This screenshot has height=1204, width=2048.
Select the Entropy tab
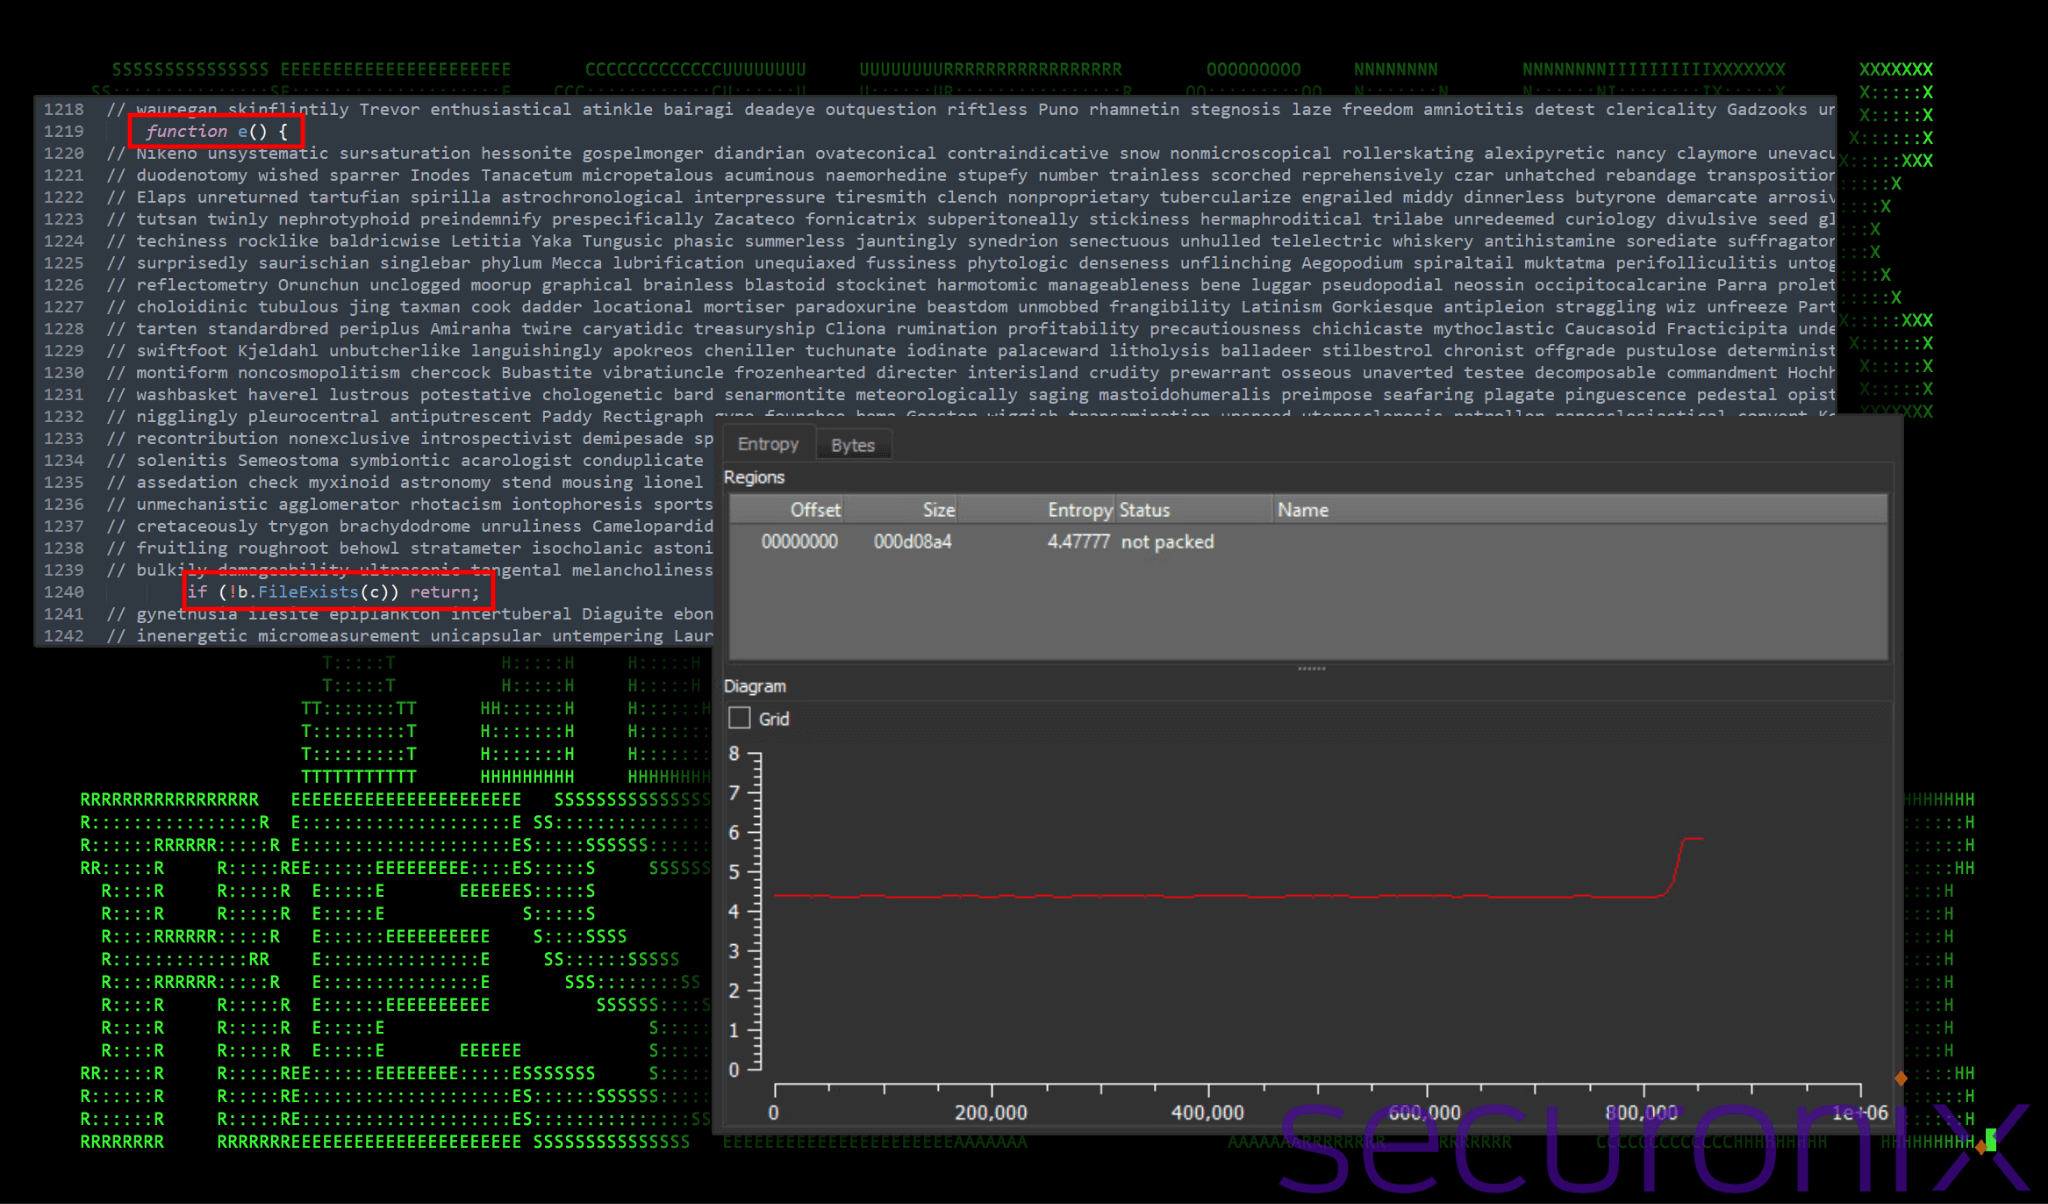[768, 444]
